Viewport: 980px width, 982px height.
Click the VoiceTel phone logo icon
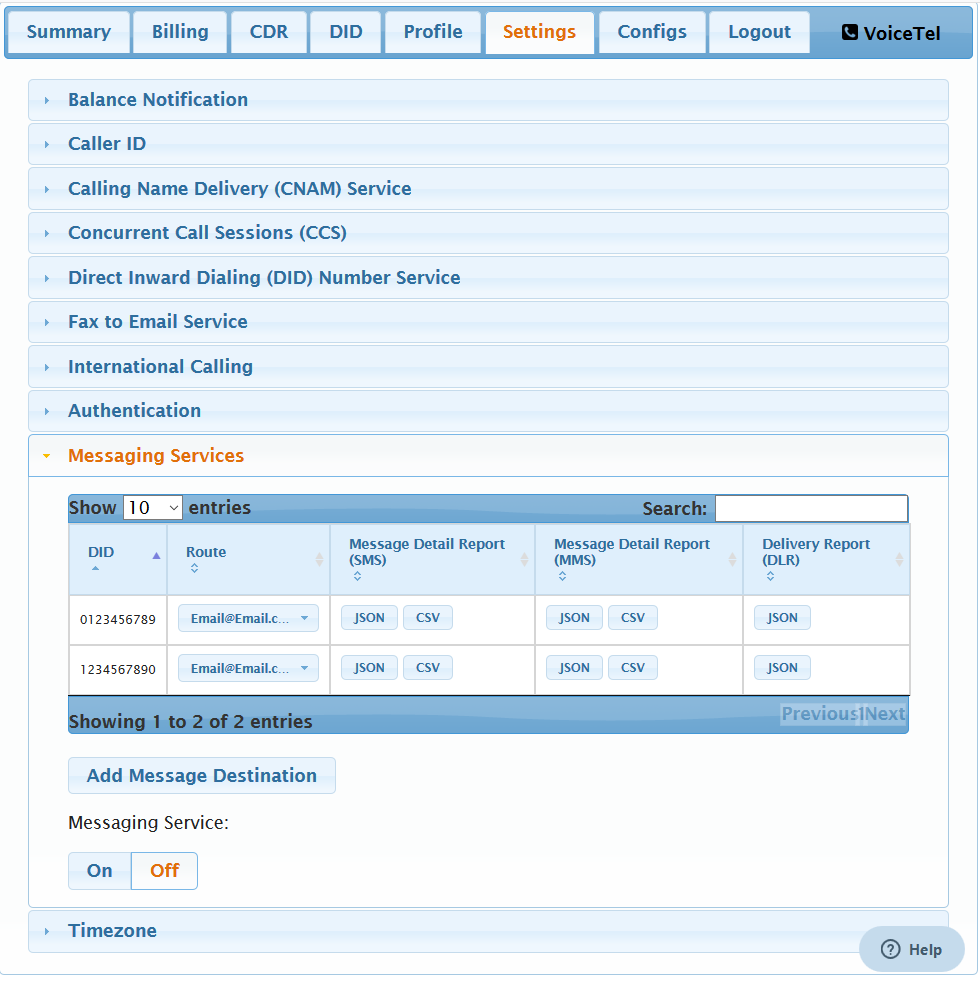pos(850,33)
